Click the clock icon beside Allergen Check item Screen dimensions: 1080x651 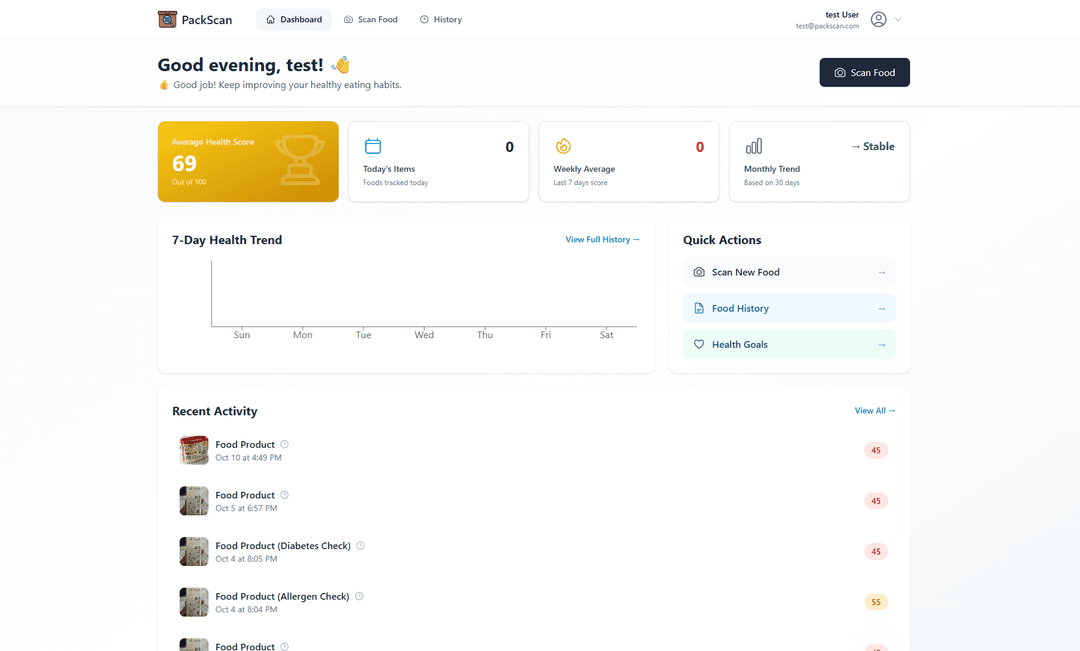pos(359,596)
